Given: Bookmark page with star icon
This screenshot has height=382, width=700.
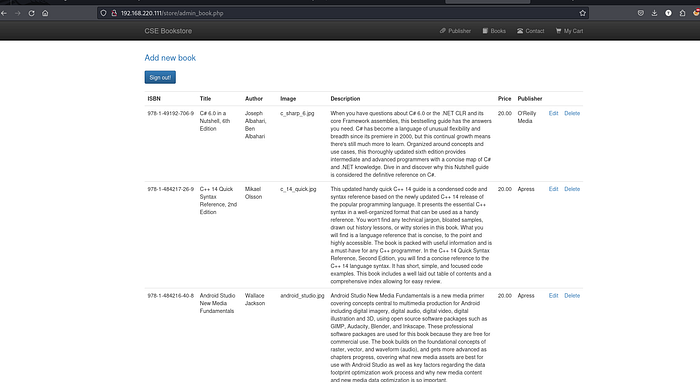Looking at the screenshot, I should tap(583, 13).
